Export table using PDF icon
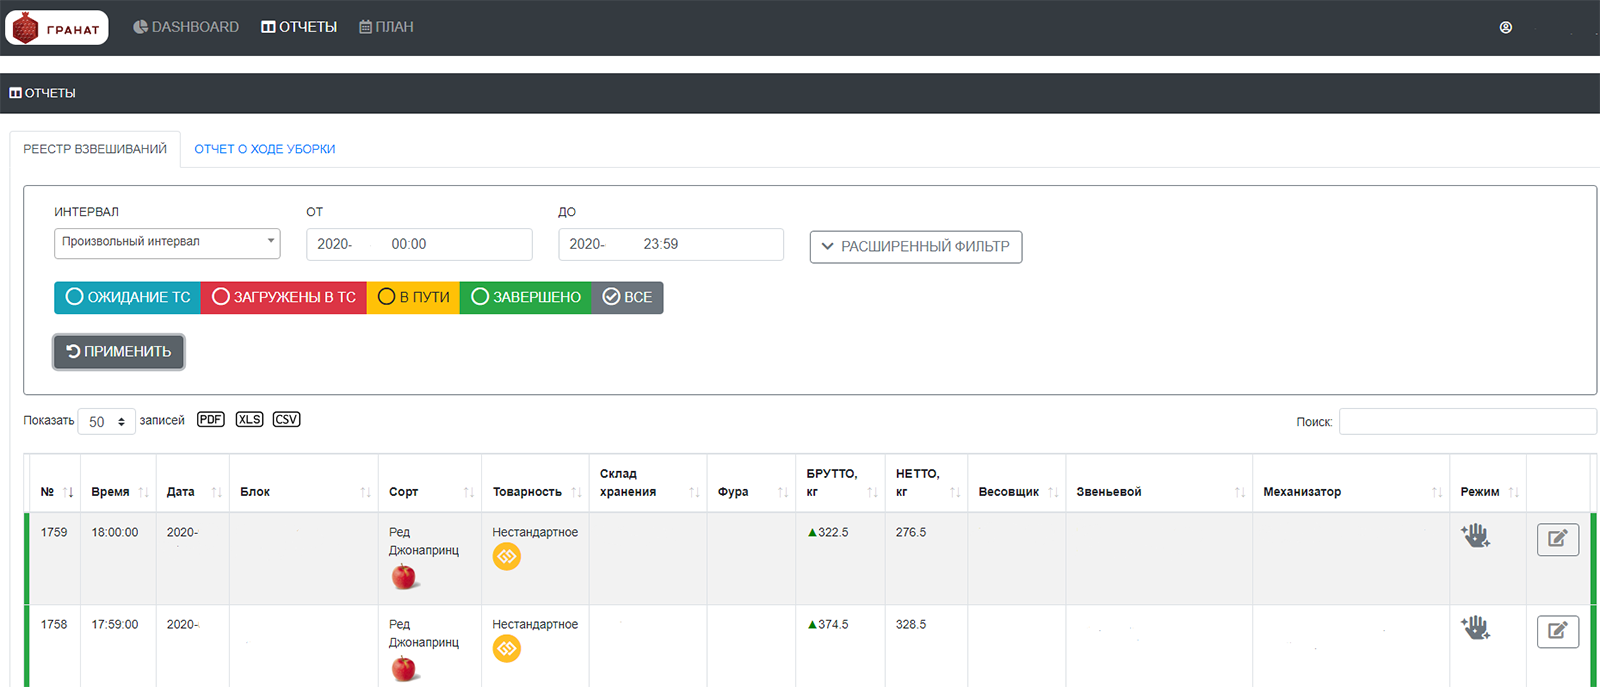Image resolution: width=1600 pixels, height=687 pixels. (210, 420)
